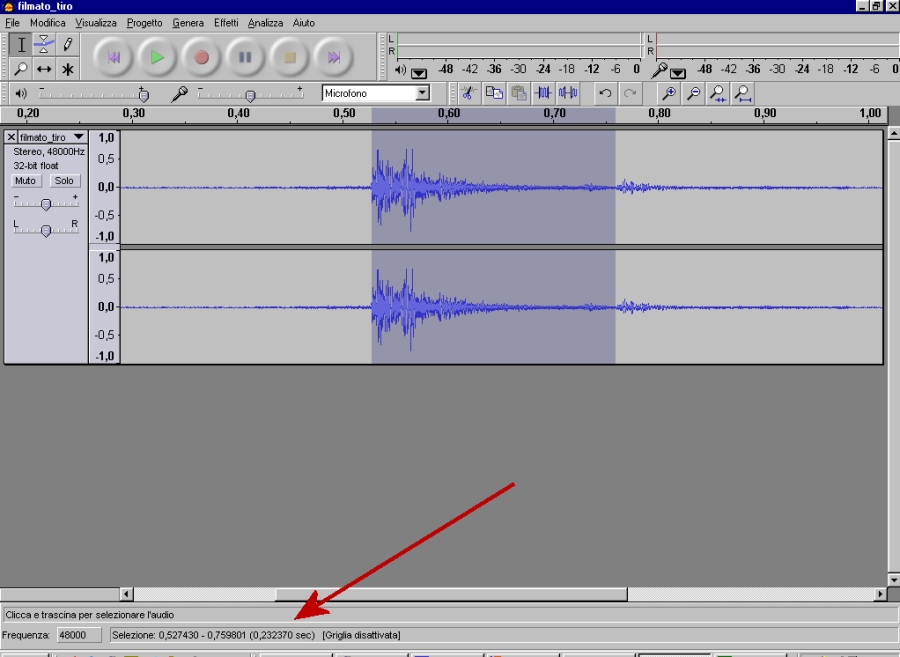Click horizontal scrollbar left arrow
Image resolution: width=900 pixels, height=657 pixels.
[x=126, y=594]
